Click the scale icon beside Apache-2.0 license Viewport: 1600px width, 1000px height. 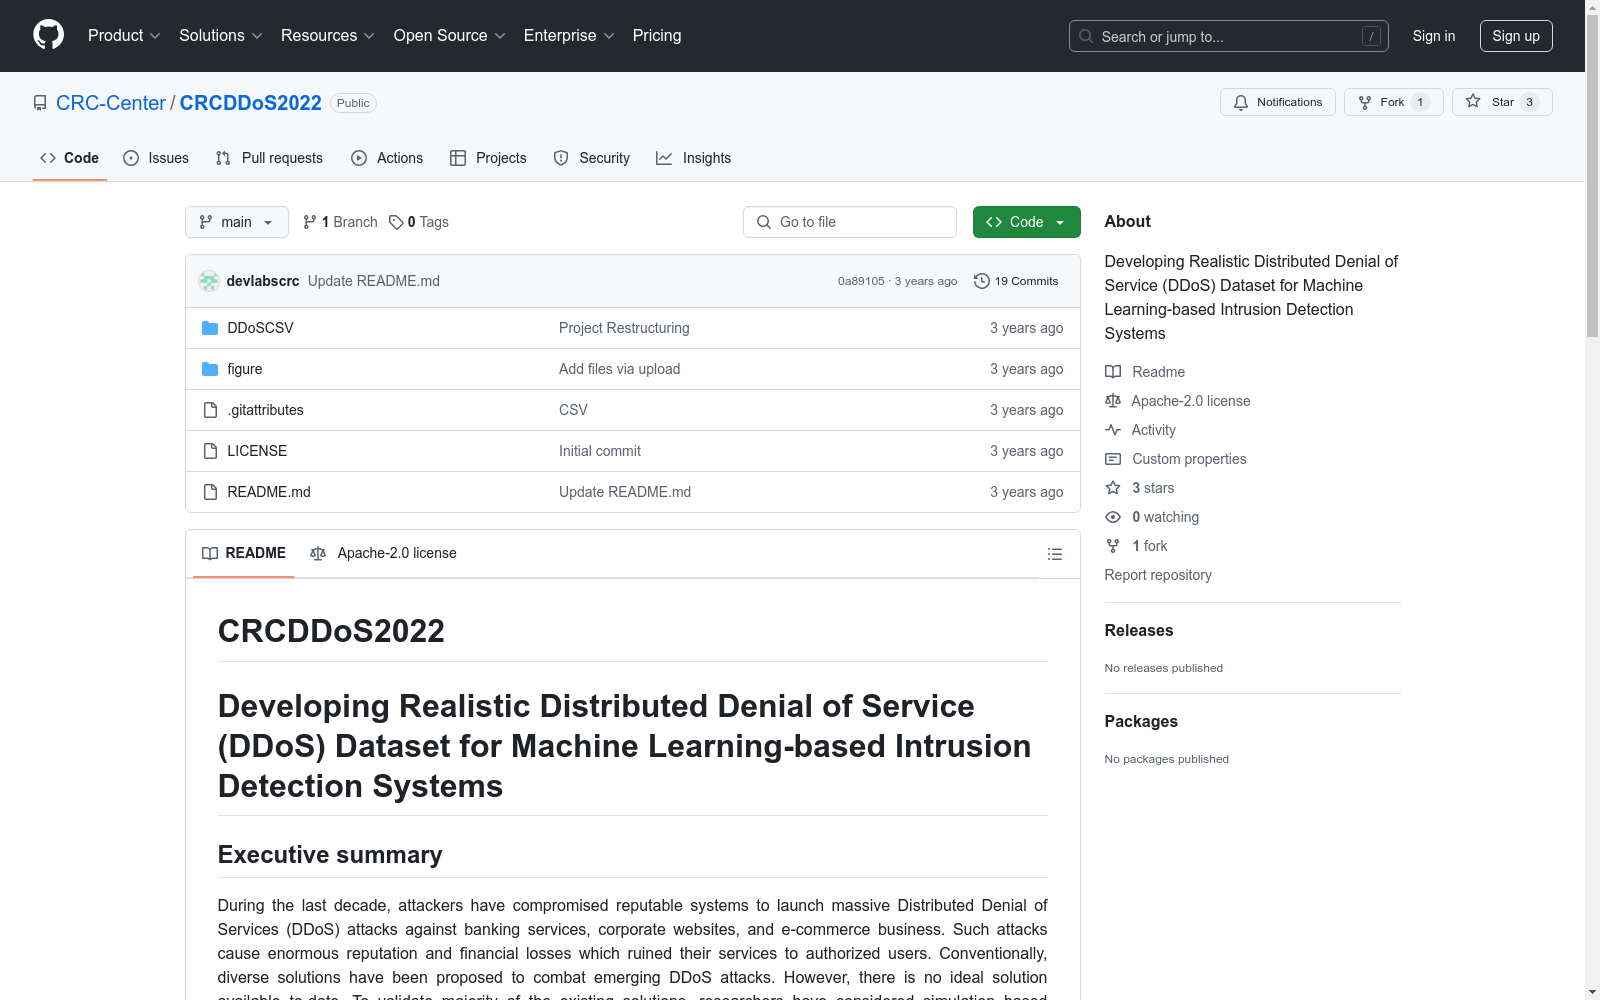pos(1113,401)
